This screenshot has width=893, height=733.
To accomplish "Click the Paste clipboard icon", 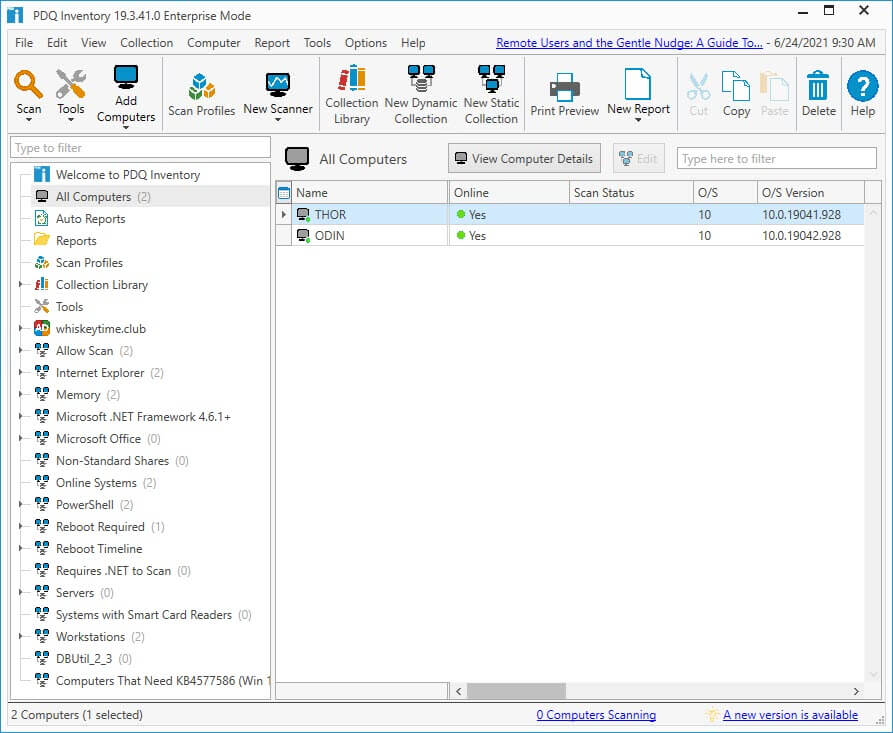I will click(775, 86).
